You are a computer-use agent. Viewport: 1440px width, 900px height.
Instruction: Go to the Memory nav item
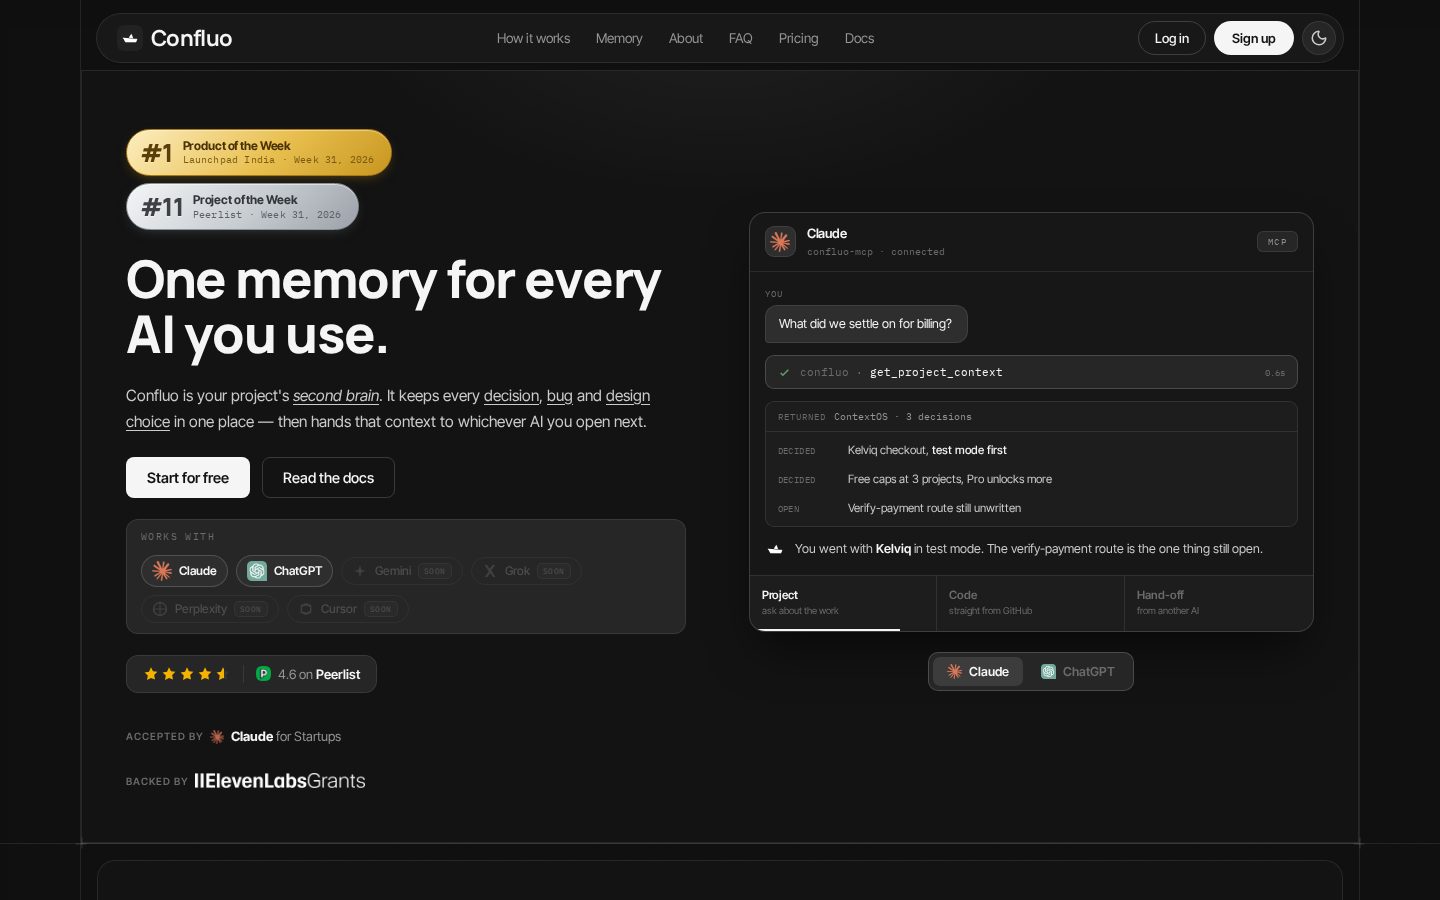pyautogui.click(x=619, y=38)
